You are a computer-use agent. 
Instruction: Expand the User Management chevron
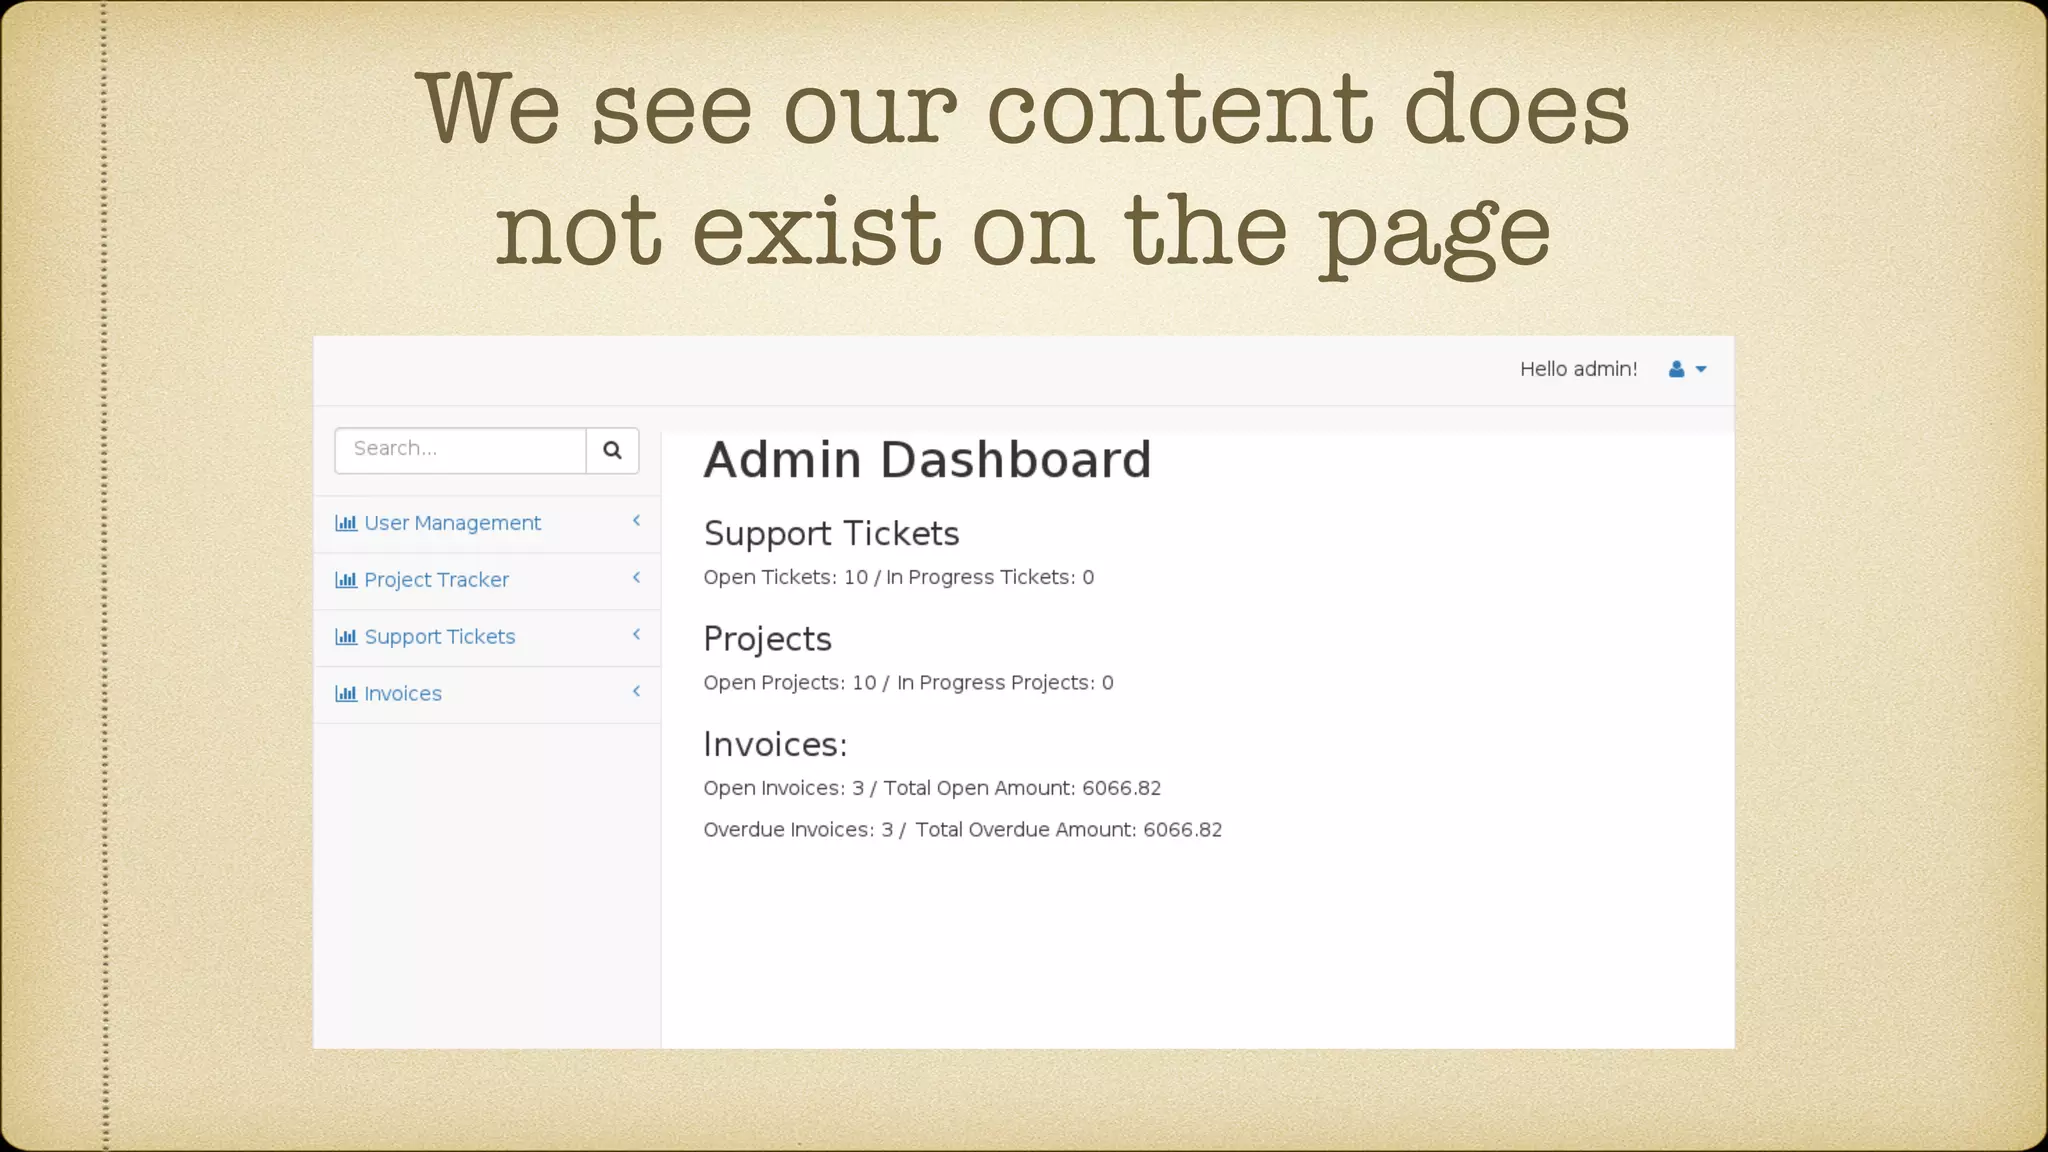[x=636, y=521]
